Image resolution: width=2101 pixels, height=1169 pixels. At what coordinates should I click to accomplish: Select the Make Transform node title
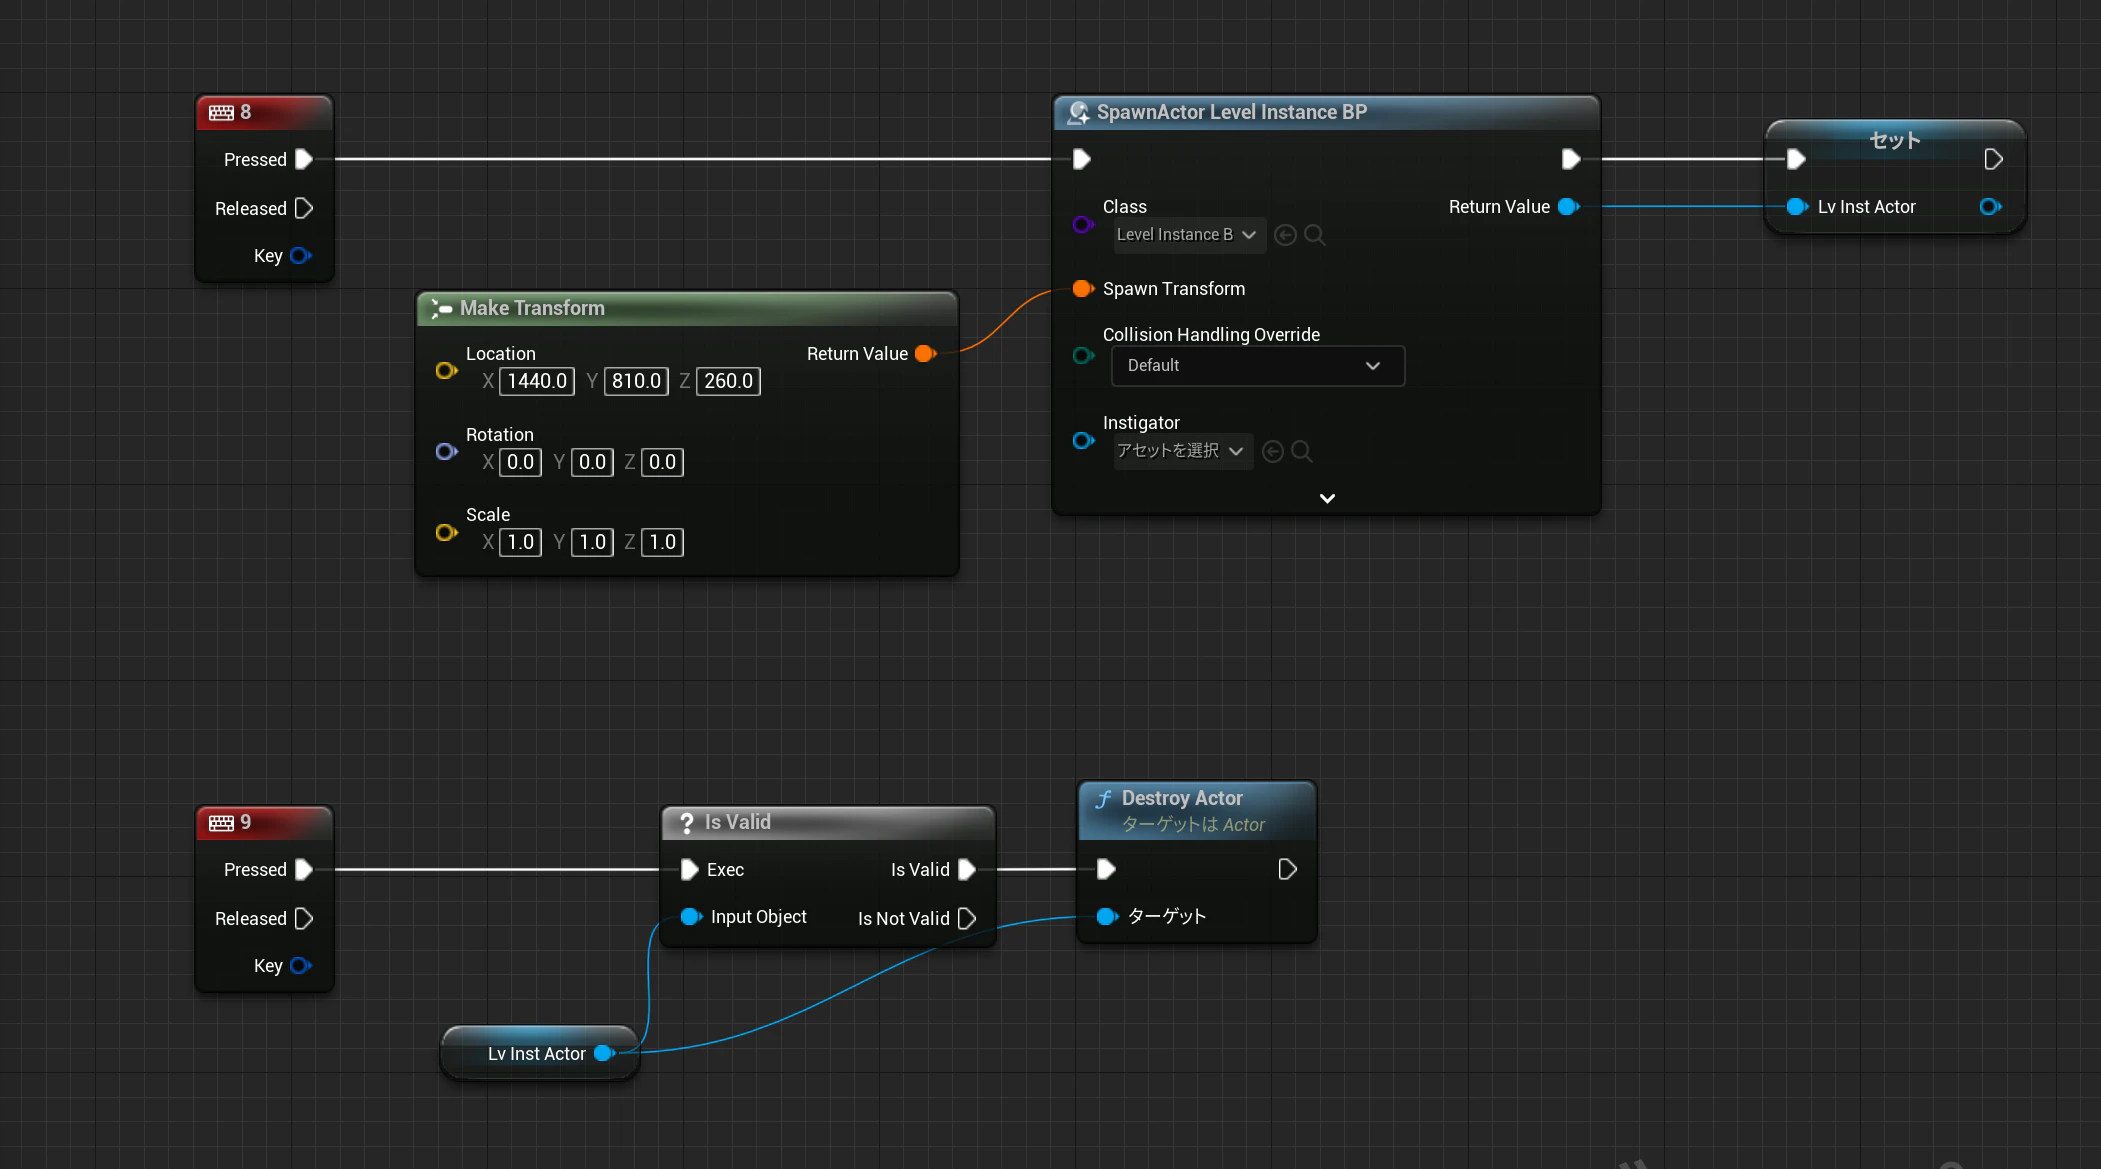(532, 308)
